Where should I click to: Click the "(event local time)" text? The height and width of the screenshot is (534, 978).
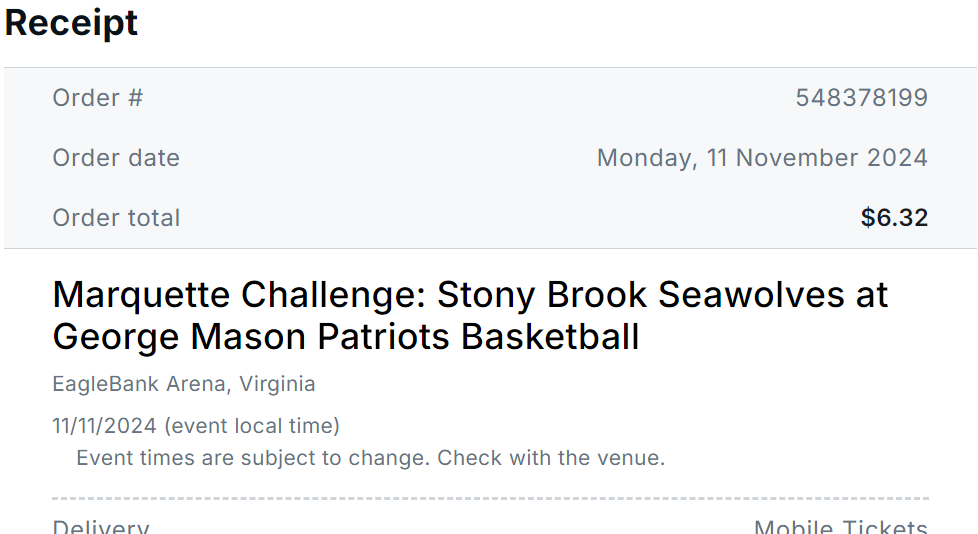coord(251,426)
